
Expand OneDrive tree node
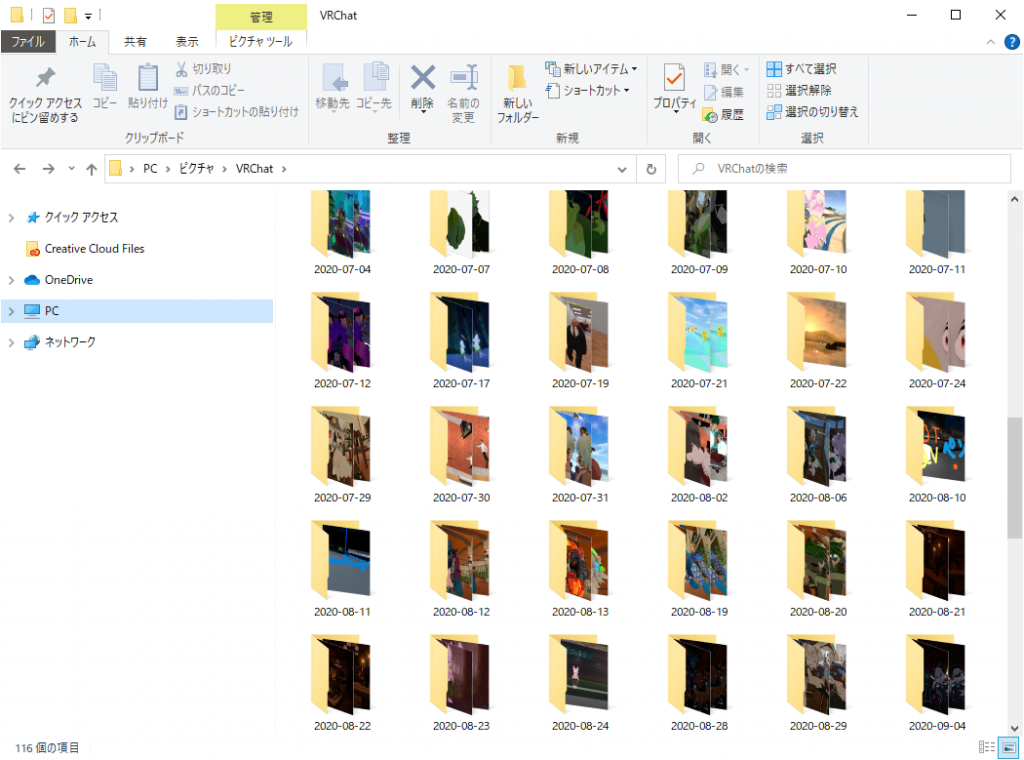[x=11, y=280]
